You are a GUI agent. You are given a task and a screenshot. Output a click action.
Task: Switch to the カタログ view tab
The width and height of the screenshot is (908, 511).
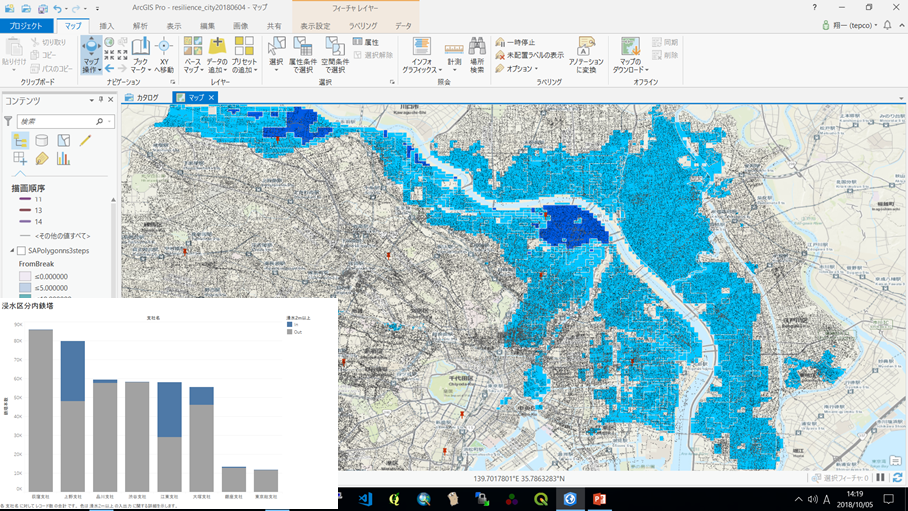coord(142,97)
